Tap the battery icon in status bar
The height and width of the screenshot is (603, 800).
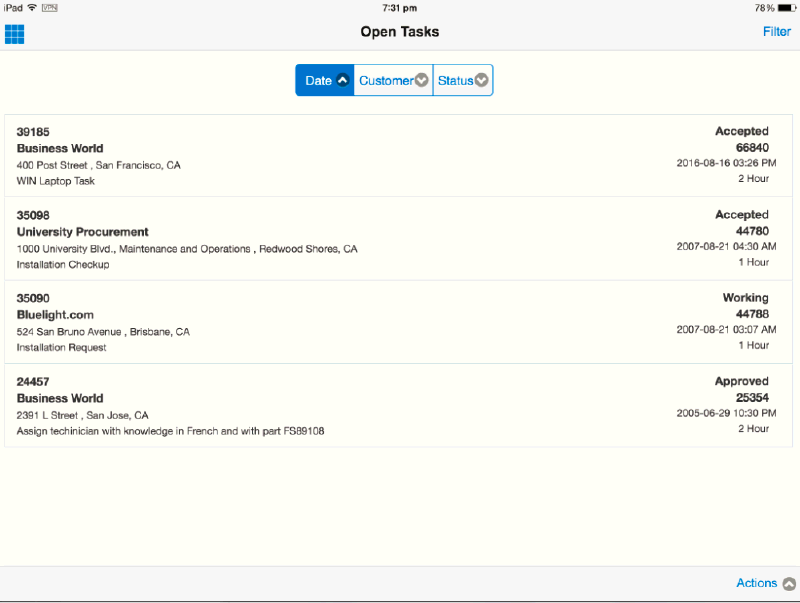pos(787,8)
